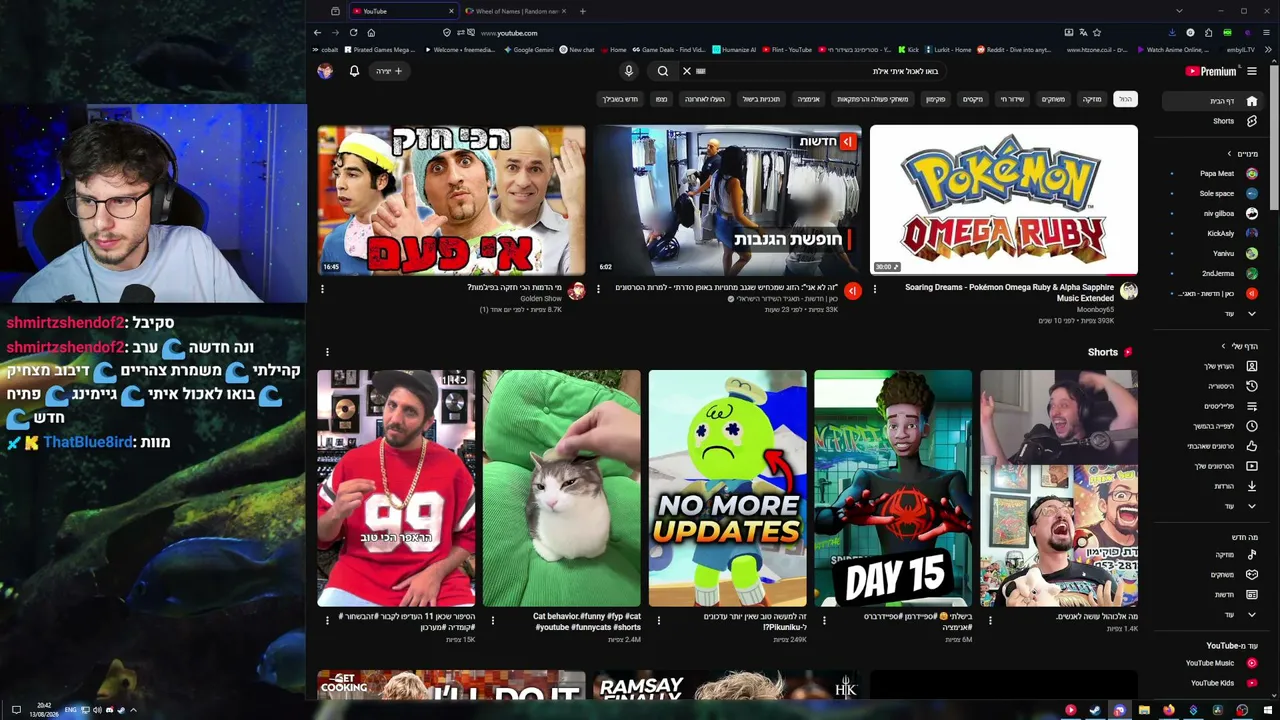This screenshot has width=1280, height=720.
Task: Open the Reddit bookmark
Action: pyautogui.click(x=1013, y=49)
